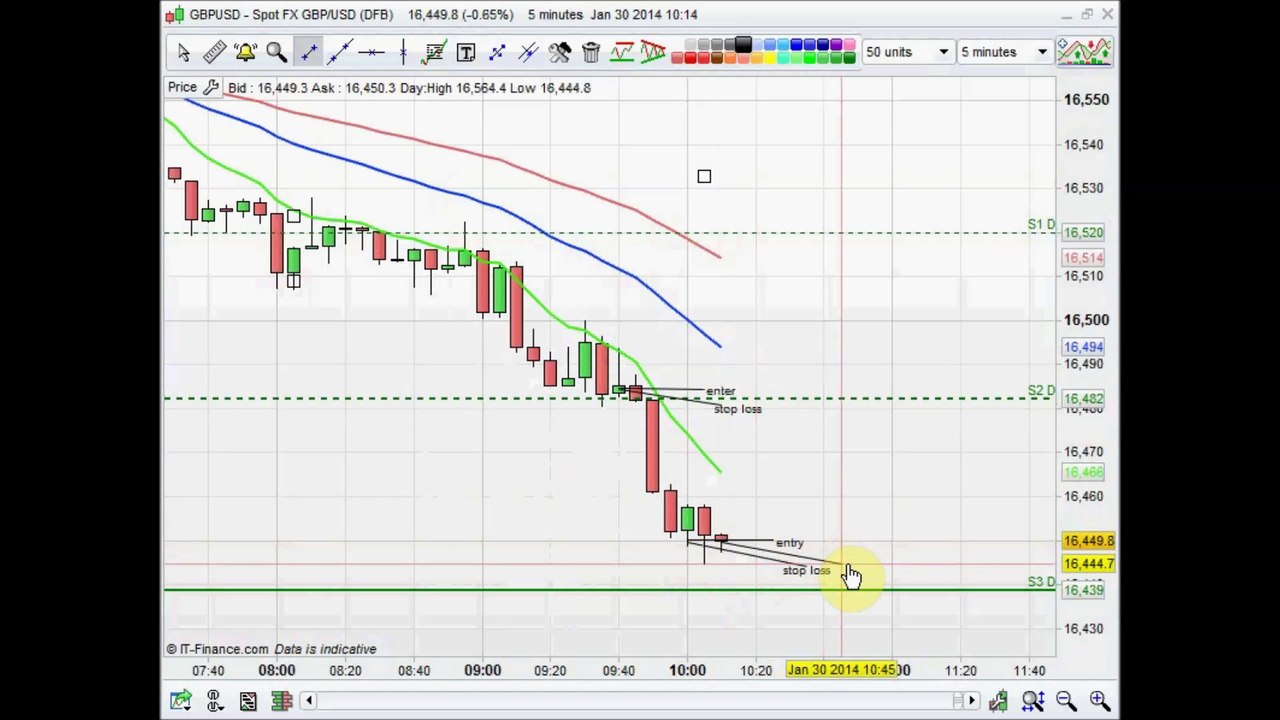This screenshot has width=1280, height=720.
Task: Click the export chart icon at bottom left
Action: click(180, 700)
